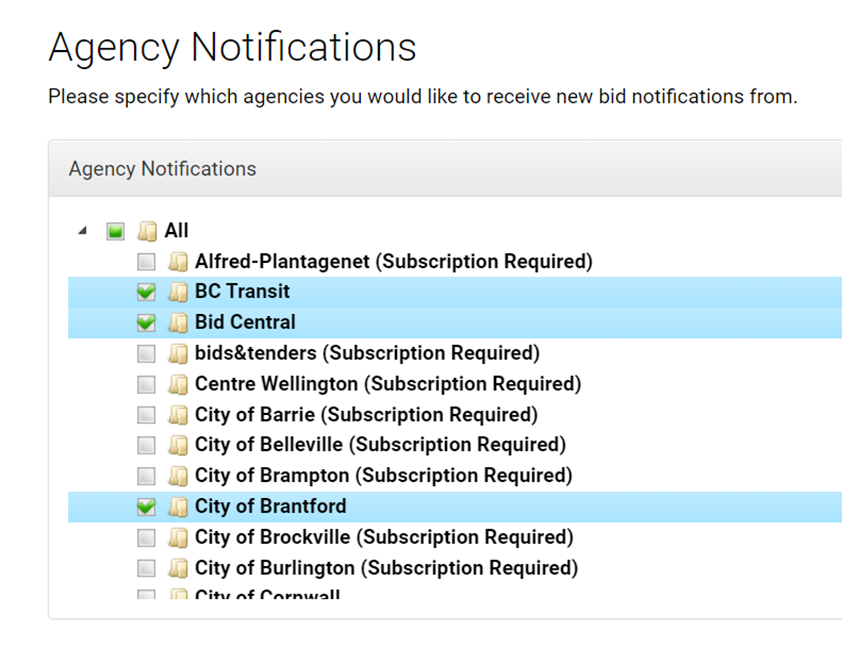Select the City of Brampton tree label
Screen dimensions: 842x647
383,476
